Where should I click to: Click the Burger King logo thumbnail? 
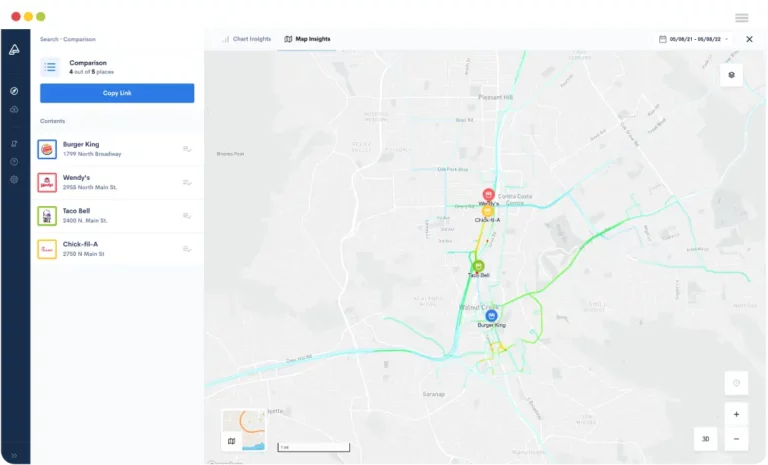(x=47, y=149)
